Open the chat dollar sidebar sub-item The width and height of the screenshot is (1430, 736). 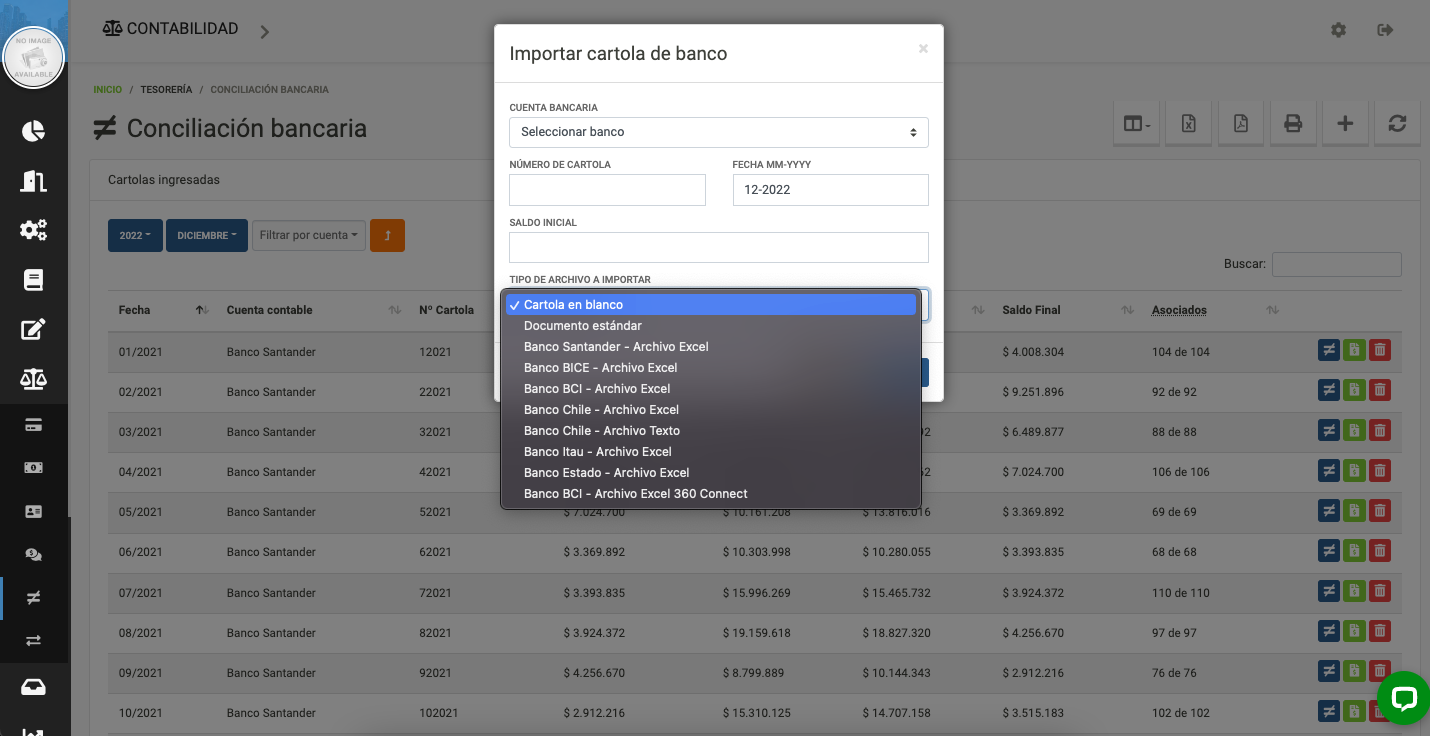click(34, 554)
